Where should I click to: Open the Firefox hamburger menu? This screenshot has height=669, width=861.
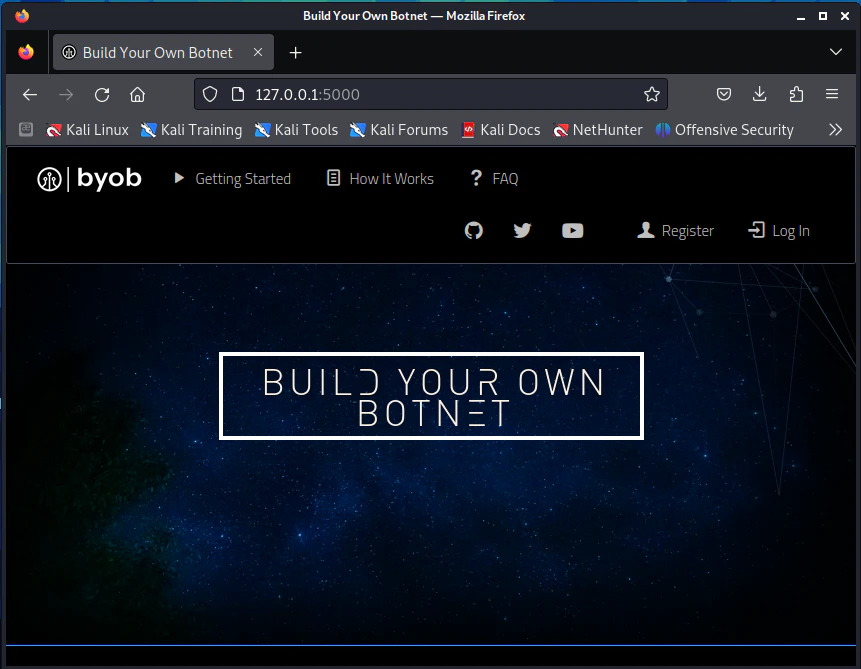832,94
